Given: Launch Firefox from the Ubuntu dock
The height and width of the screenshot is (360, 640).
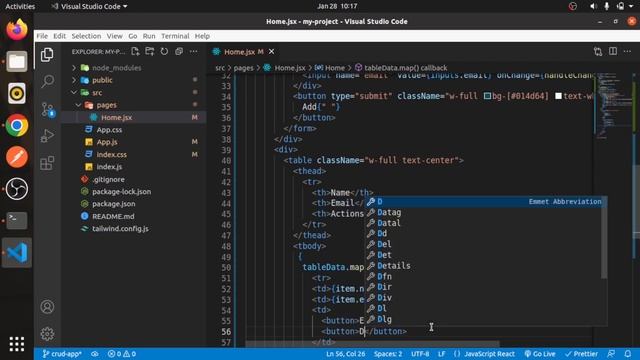Looking at the screenshot, I should coord(17,30).
